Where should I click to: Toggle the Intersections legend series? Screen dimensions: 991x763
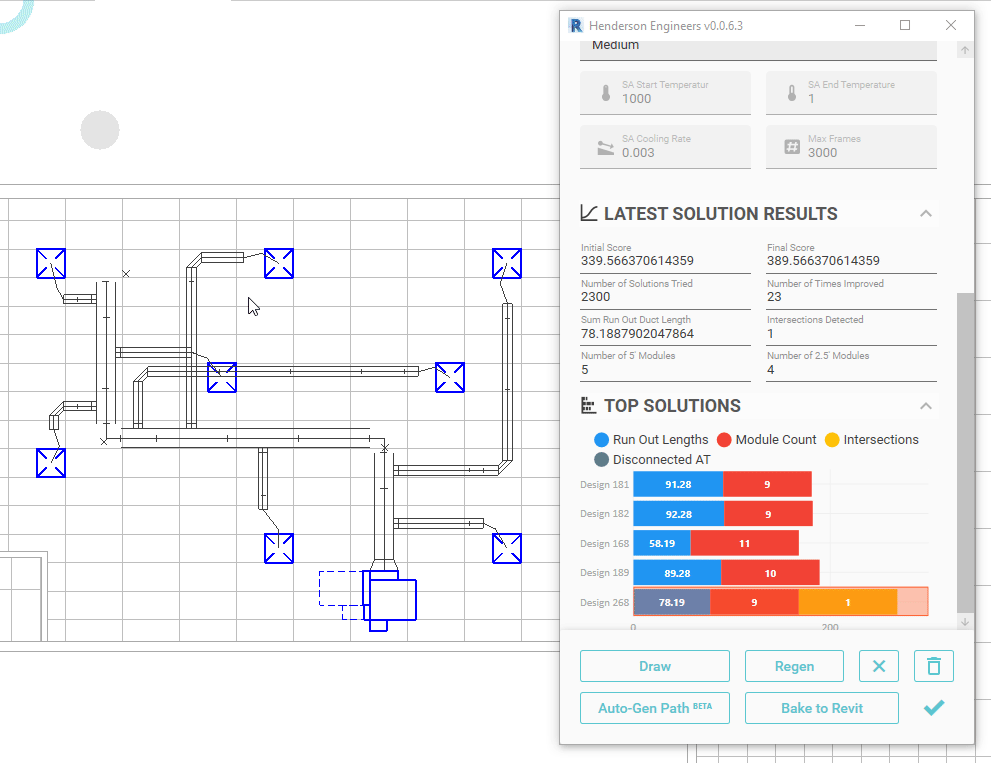(872, 439)
